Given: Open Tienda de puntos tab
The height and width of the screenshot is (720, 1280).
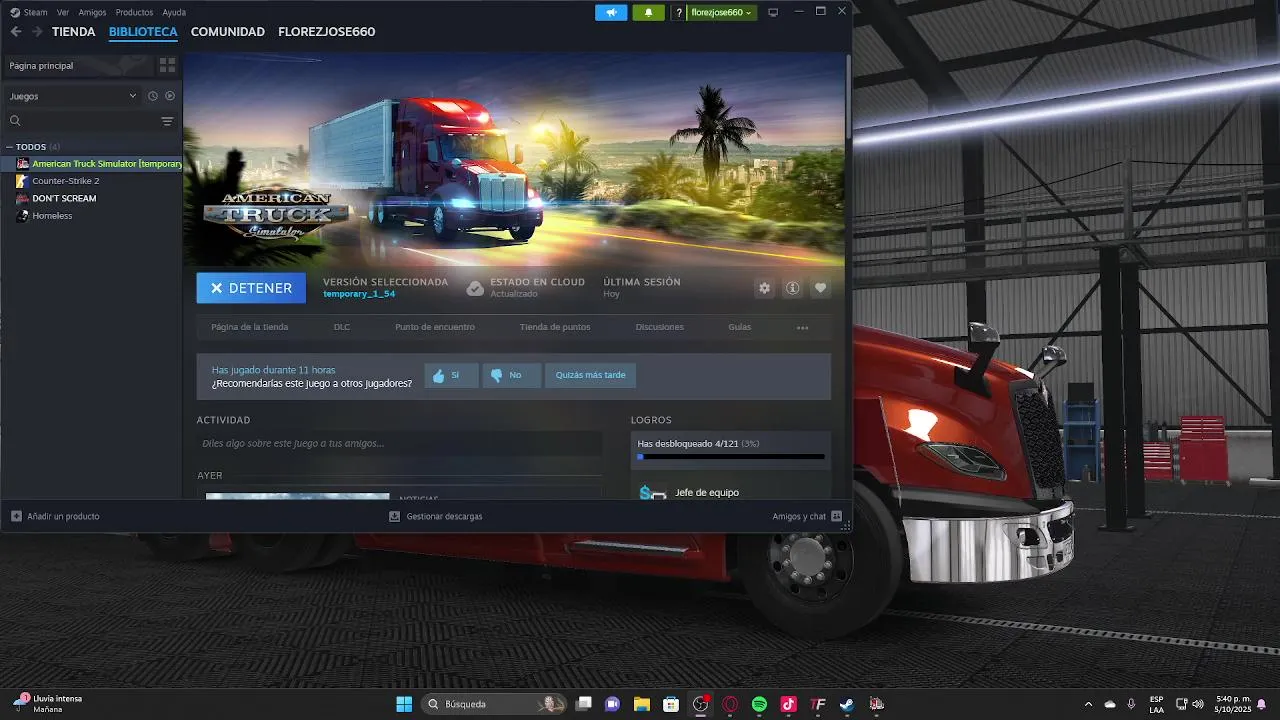Looking at the screenshot, I should tap(555, 327).
